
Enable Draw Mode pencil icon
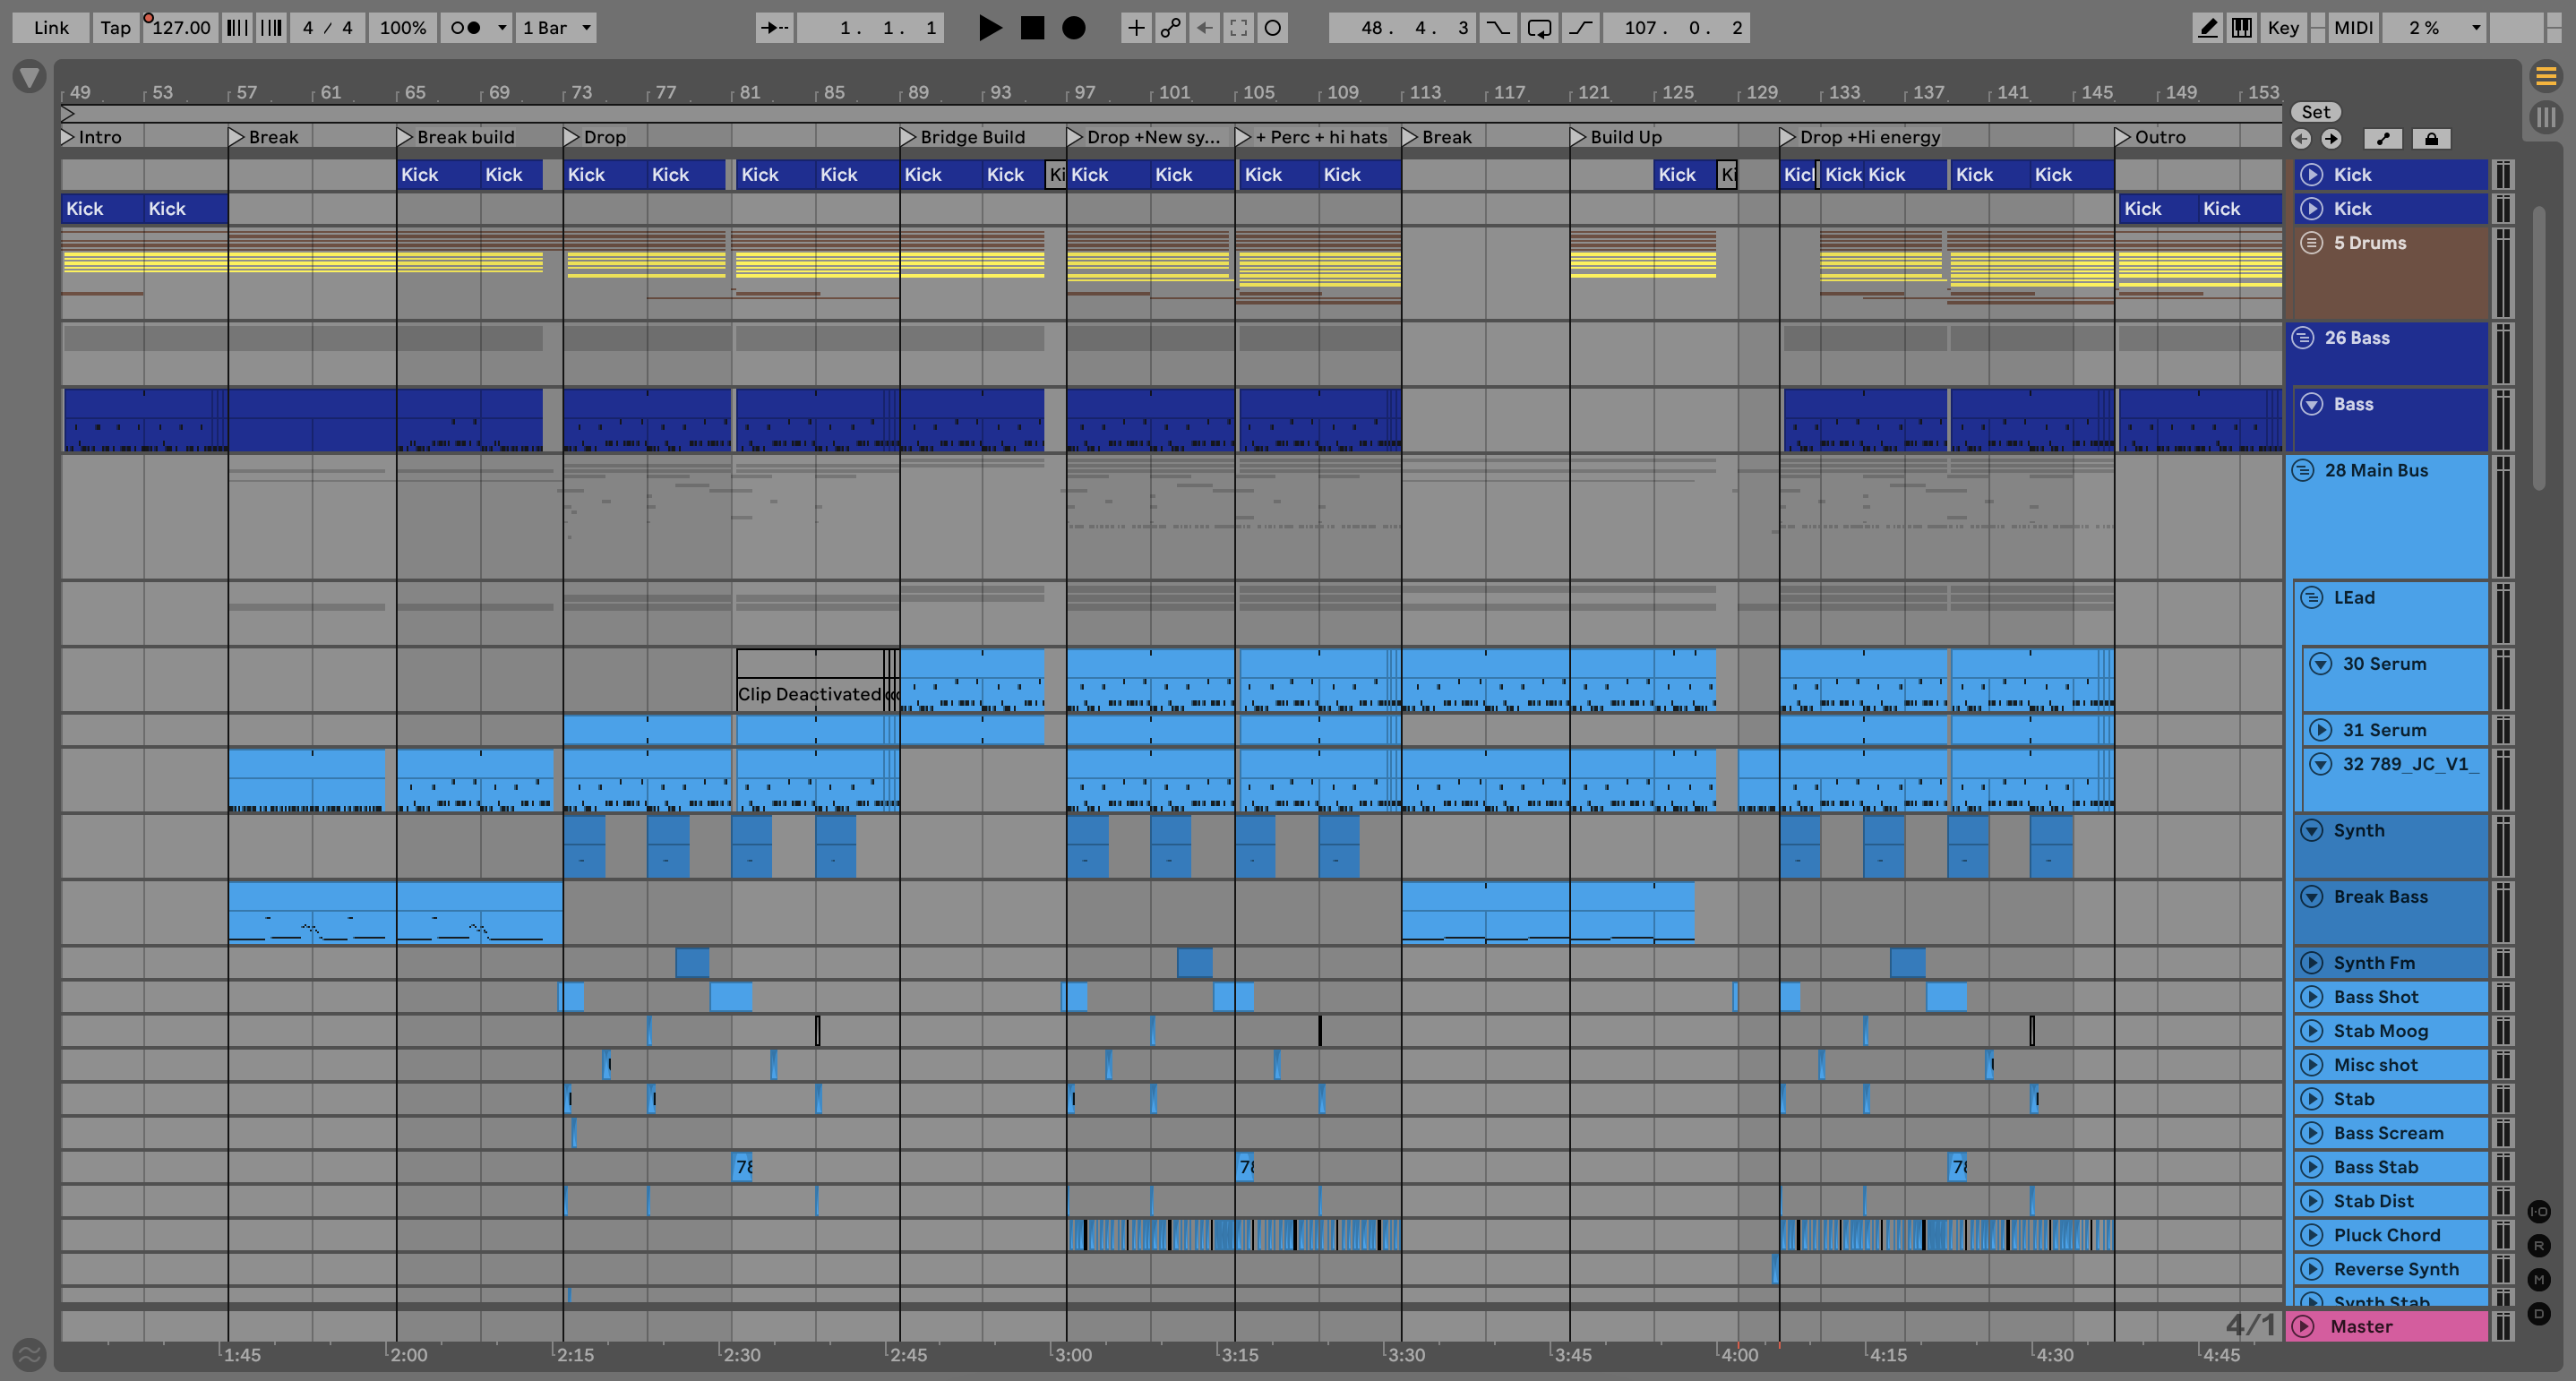[2207, 28]
